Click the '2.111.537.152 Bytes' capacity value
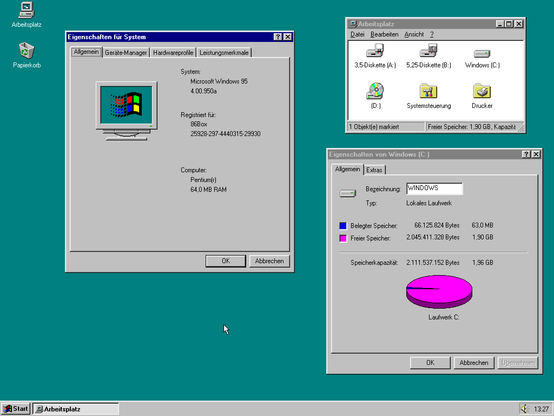Screen dimensions: 554x416 (433, 262)
